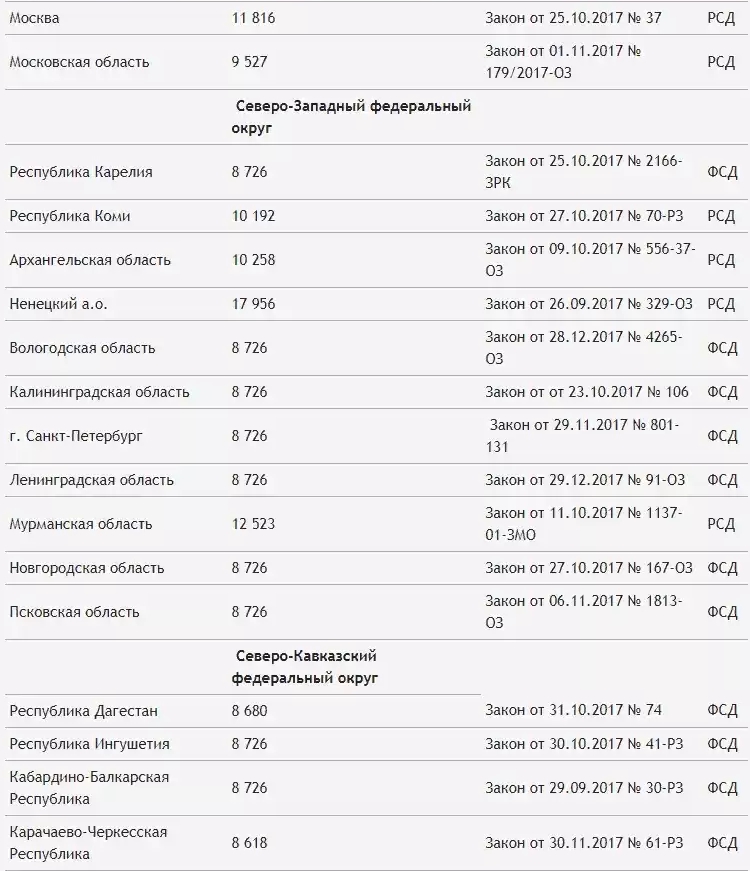Click the Северо-Кавказский федеральный округ heading

coord(305,667)
